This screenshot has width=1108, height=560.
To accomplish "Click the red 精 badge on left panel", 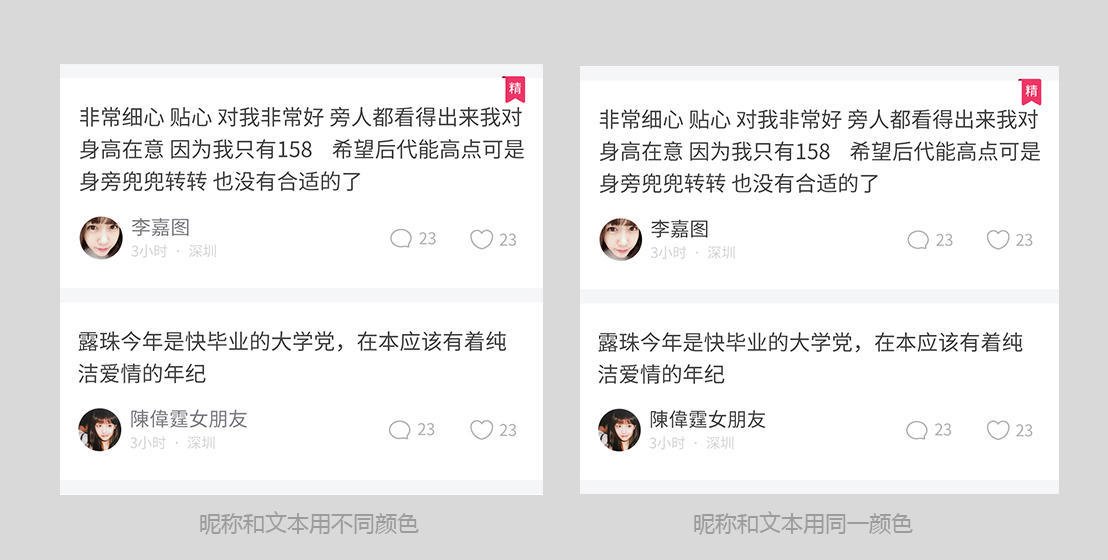I will [514, 89].
